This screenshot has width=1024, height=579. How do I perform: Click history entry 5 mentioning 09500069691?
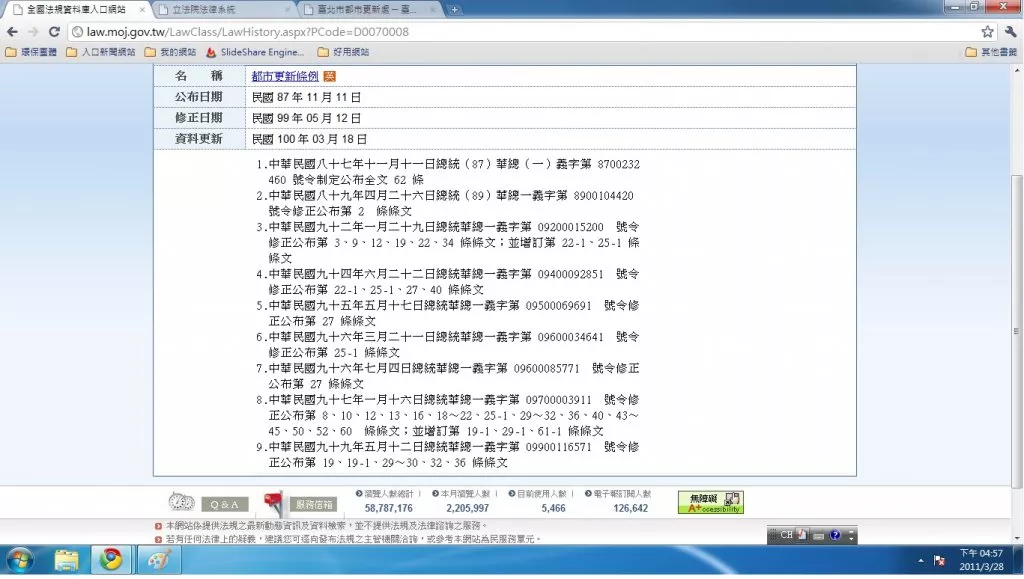(448, 313)
